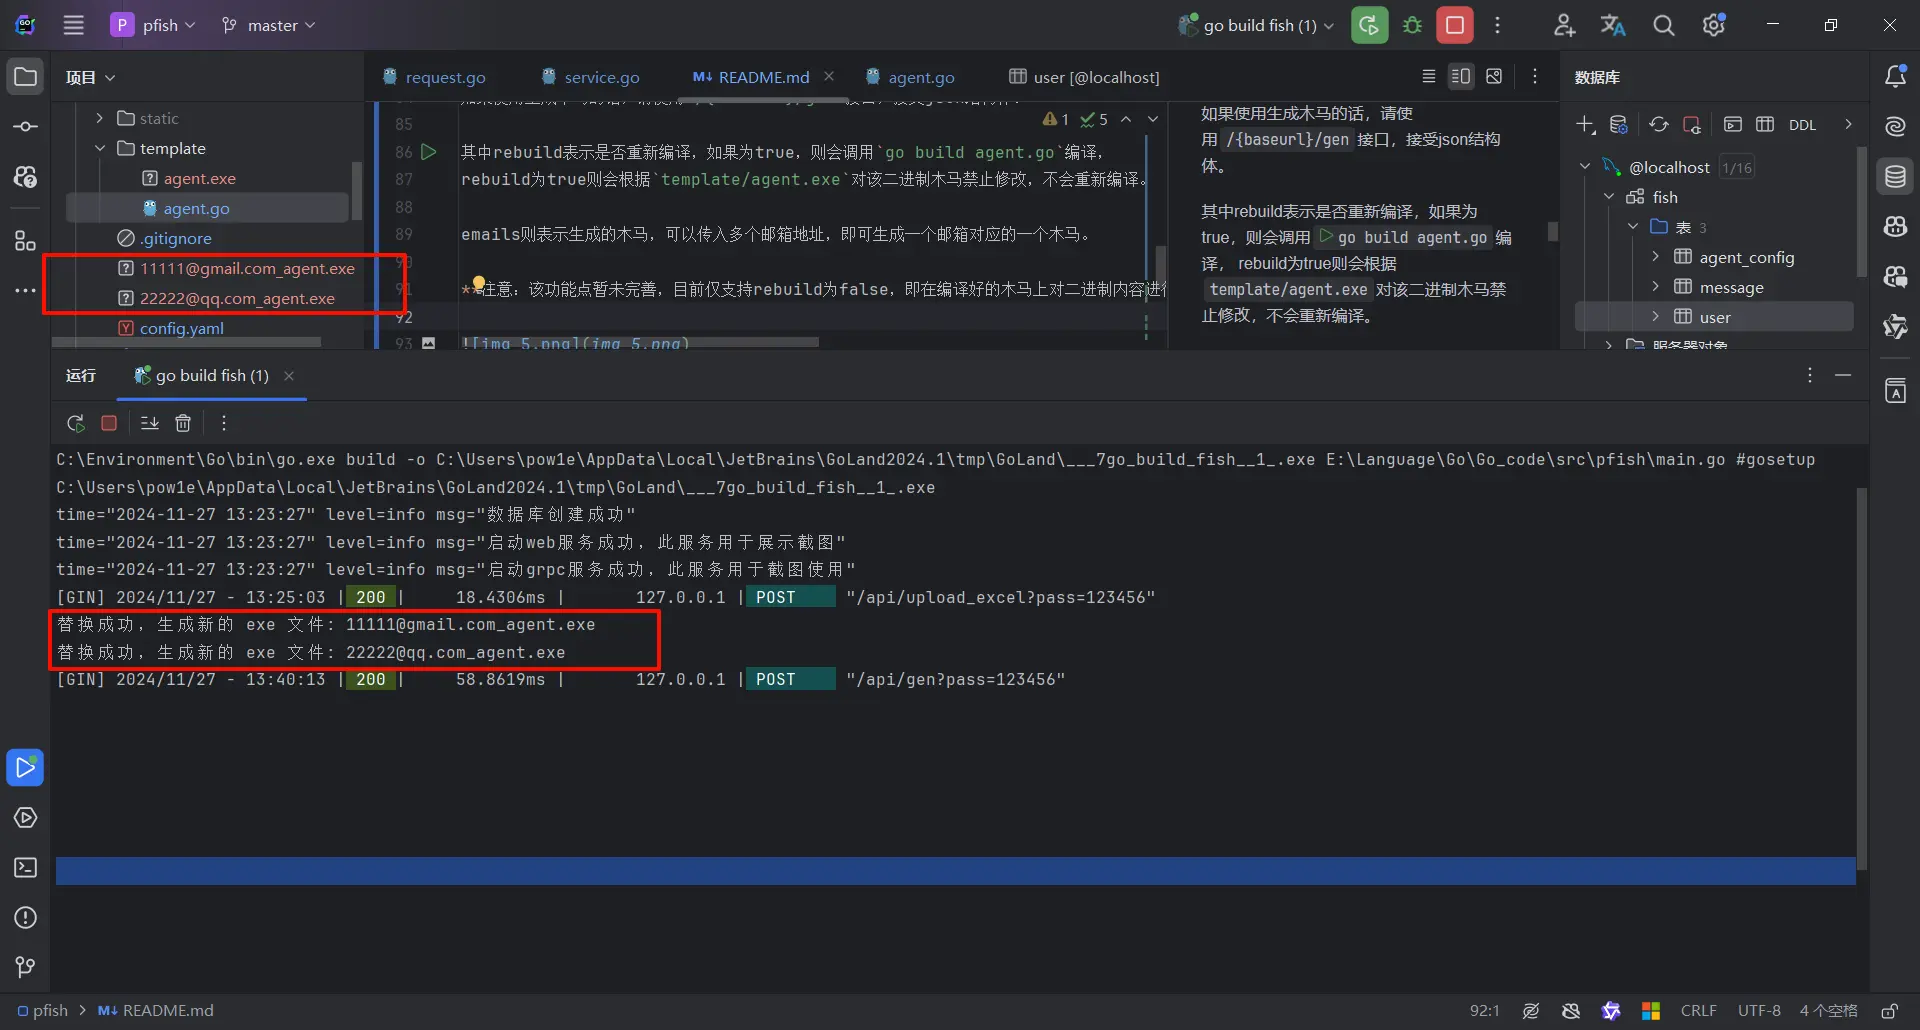The width and height of the screenshot is (1920, 1030).
Task: Expand the agent_config table
Action: point(1655,257)
